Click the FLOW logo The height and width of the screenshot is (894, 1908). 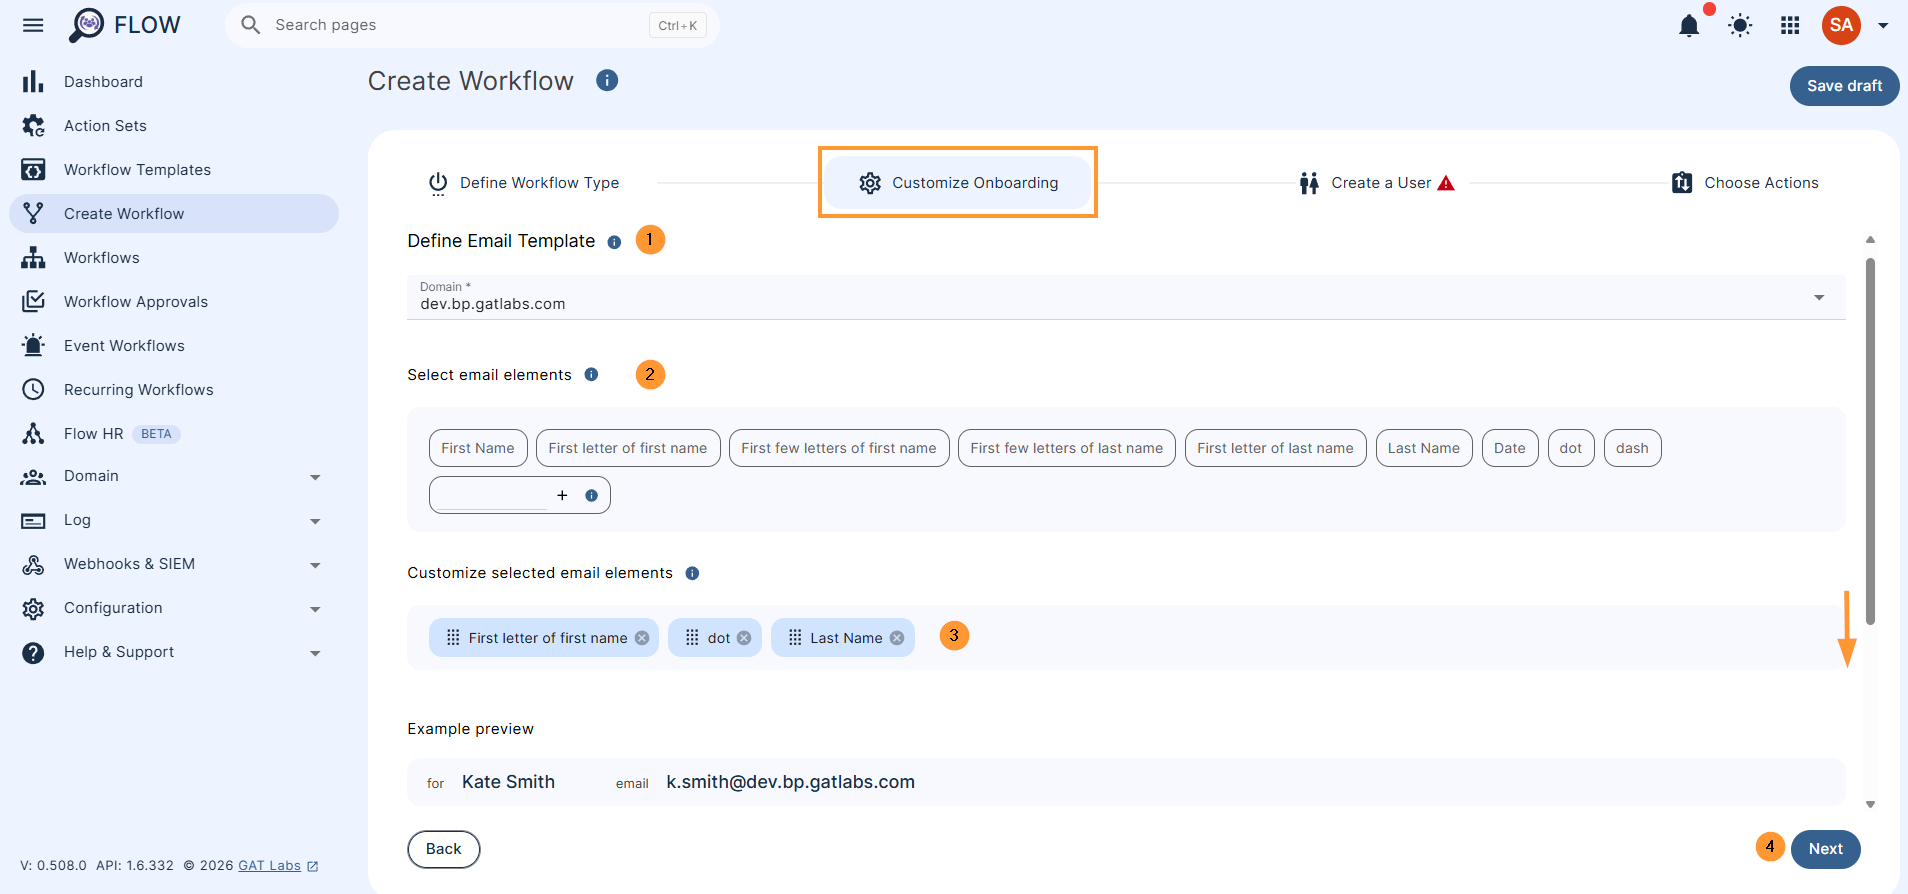125,25
